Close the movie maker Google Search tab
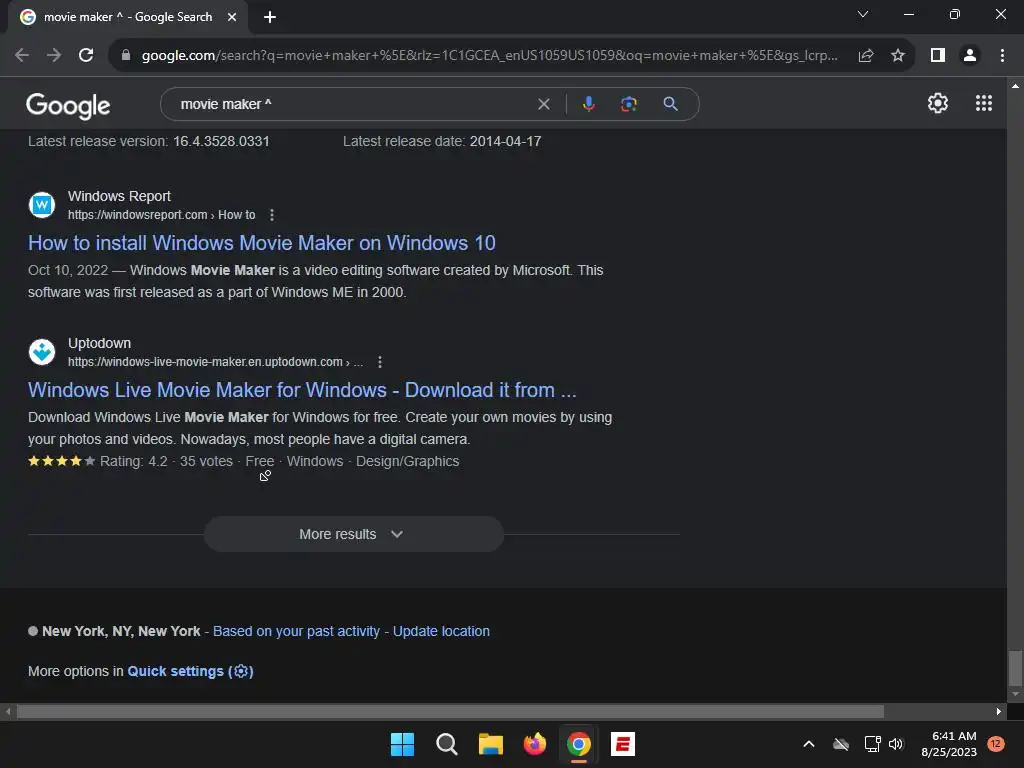The width and height of the screenshot is (1024, 768). pos(232,17)
